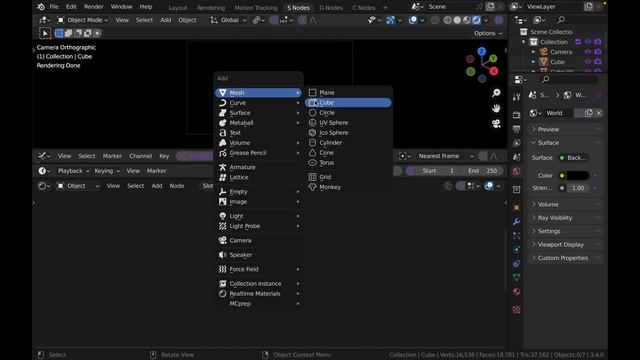Click the pan view hand icon
Screen dimensions: 640x360
click(x=496, y=108)
